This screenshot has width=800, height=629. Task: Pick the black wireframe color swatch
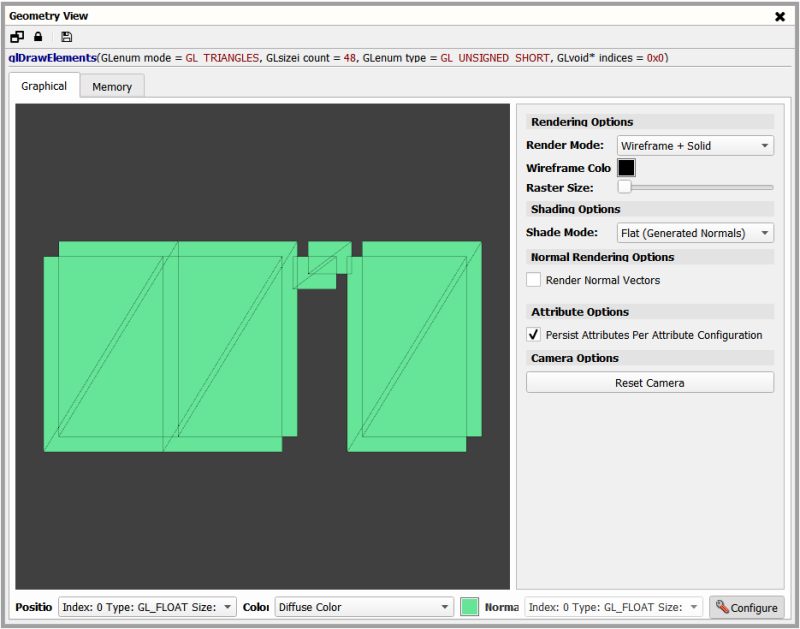pos(626,168)
